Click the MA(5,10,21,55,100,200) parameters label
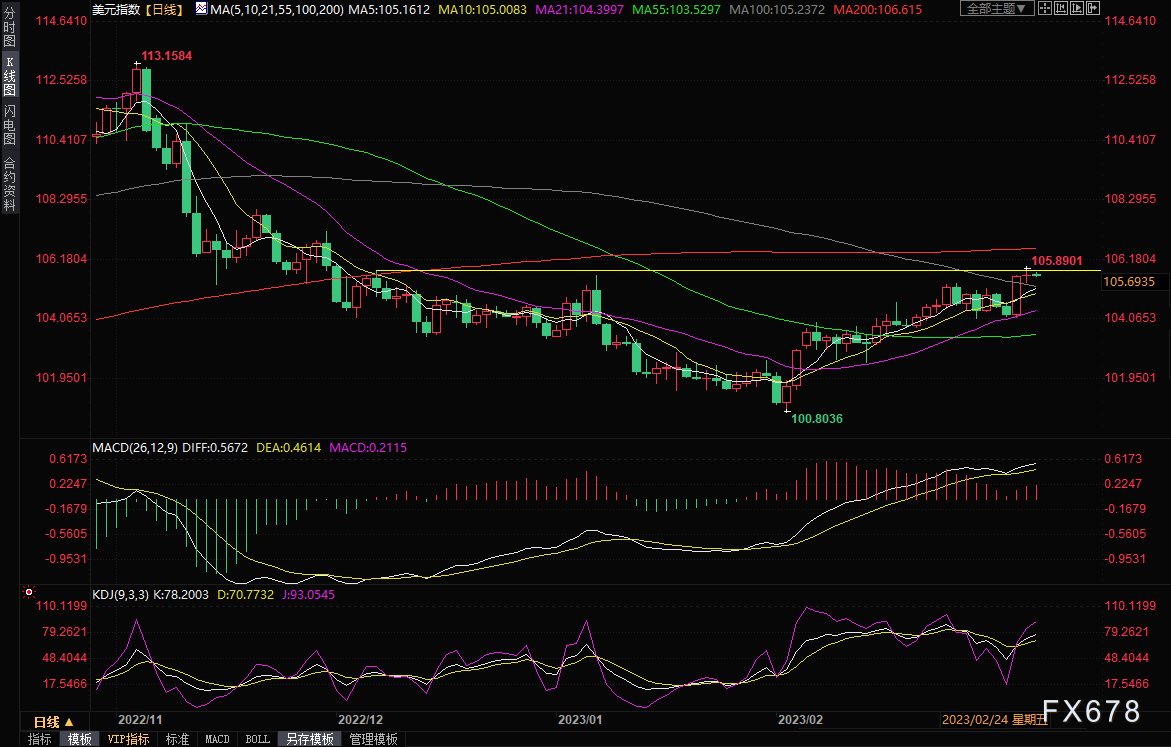 [277, 10]
